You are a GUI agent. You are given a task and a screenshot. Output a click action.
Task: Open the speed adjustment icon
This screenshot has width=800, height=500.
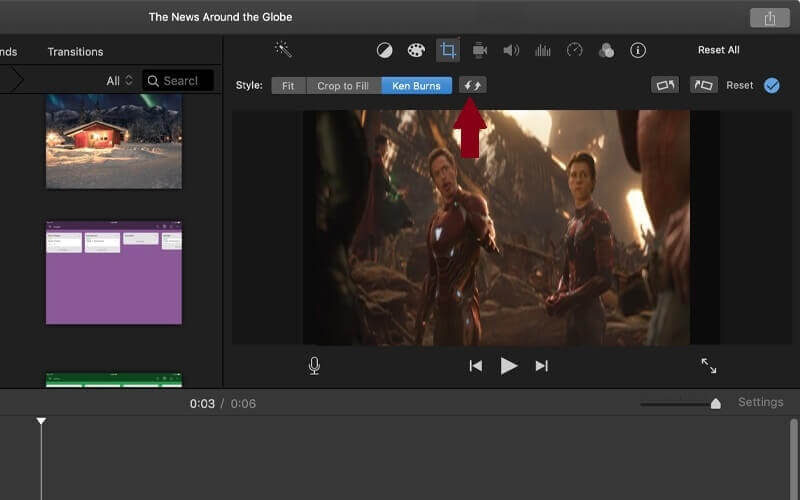[x=574, y=50]
